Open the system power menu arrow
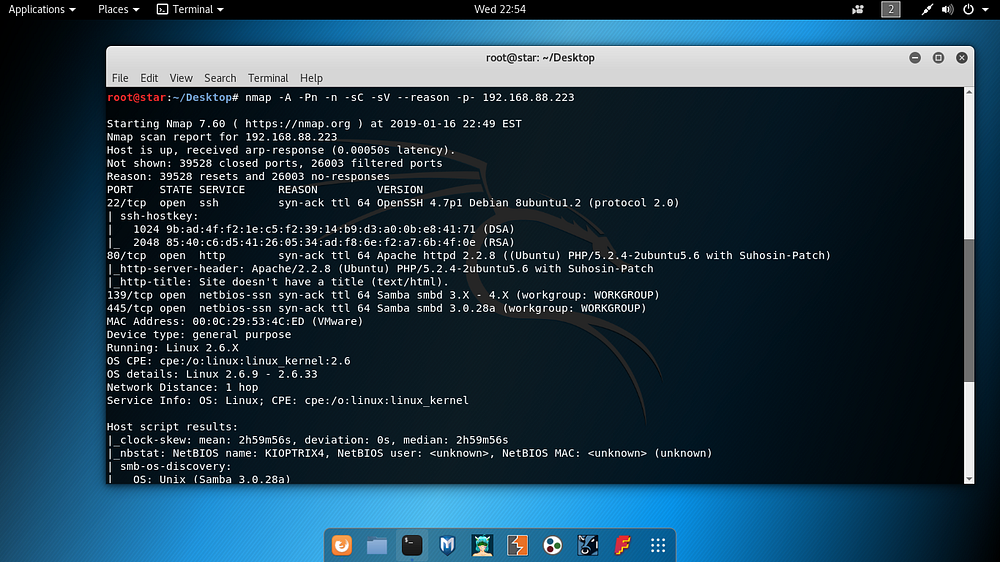 tap(985, 9)
